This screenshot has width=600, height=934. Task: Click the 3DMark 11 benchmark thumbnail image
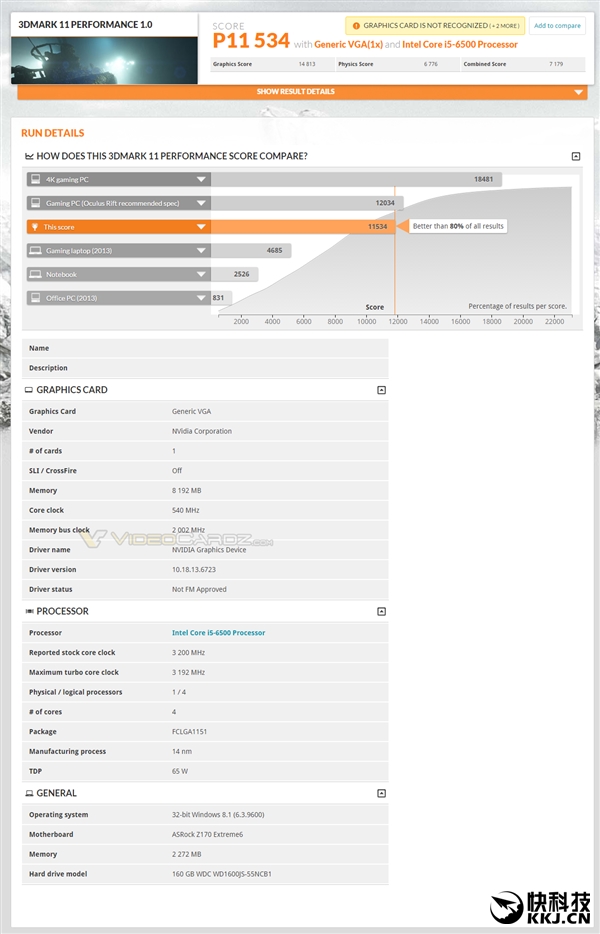click(104, 60)
